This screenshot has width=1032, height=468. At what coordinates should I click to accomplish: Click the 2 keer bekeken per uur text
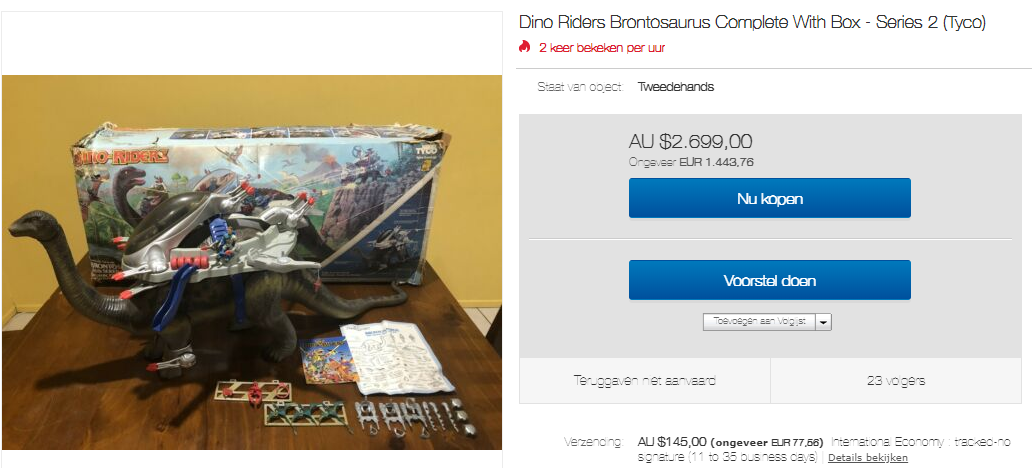click(x=602, y=47)
